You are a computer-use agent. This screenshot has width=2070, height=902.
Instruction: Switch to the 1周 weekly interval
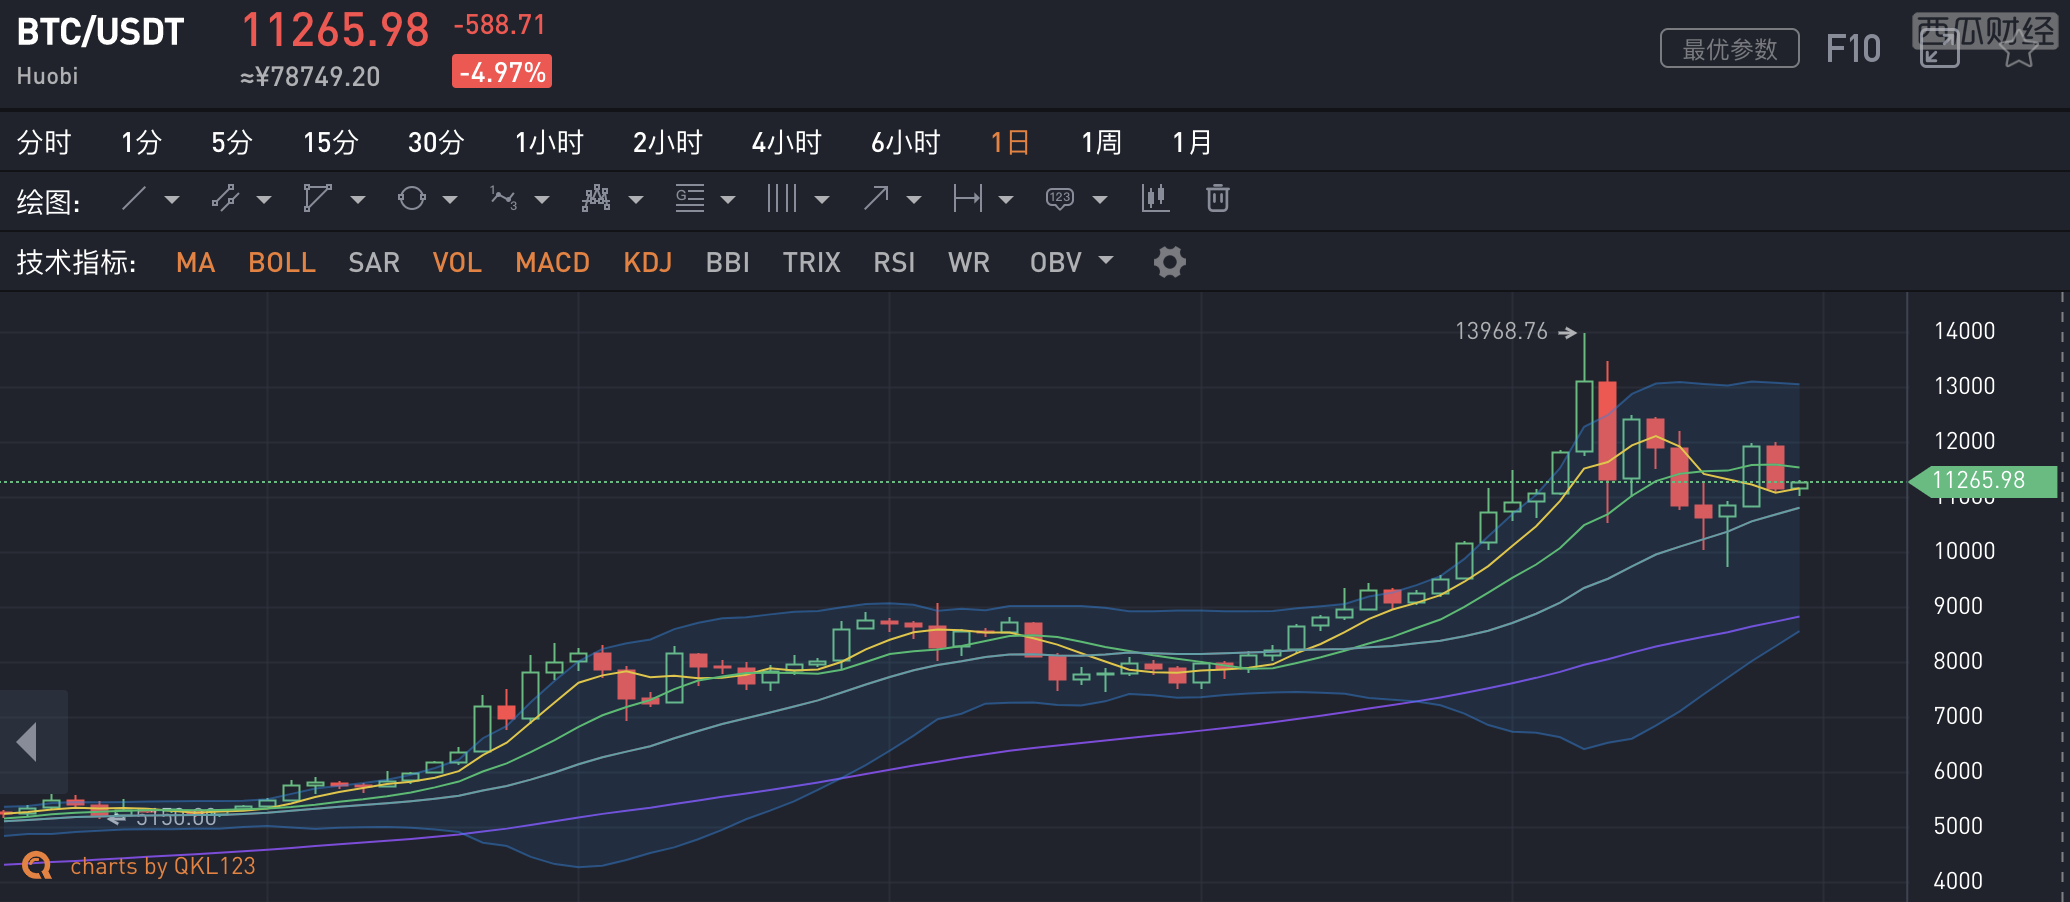point(1101,142)
